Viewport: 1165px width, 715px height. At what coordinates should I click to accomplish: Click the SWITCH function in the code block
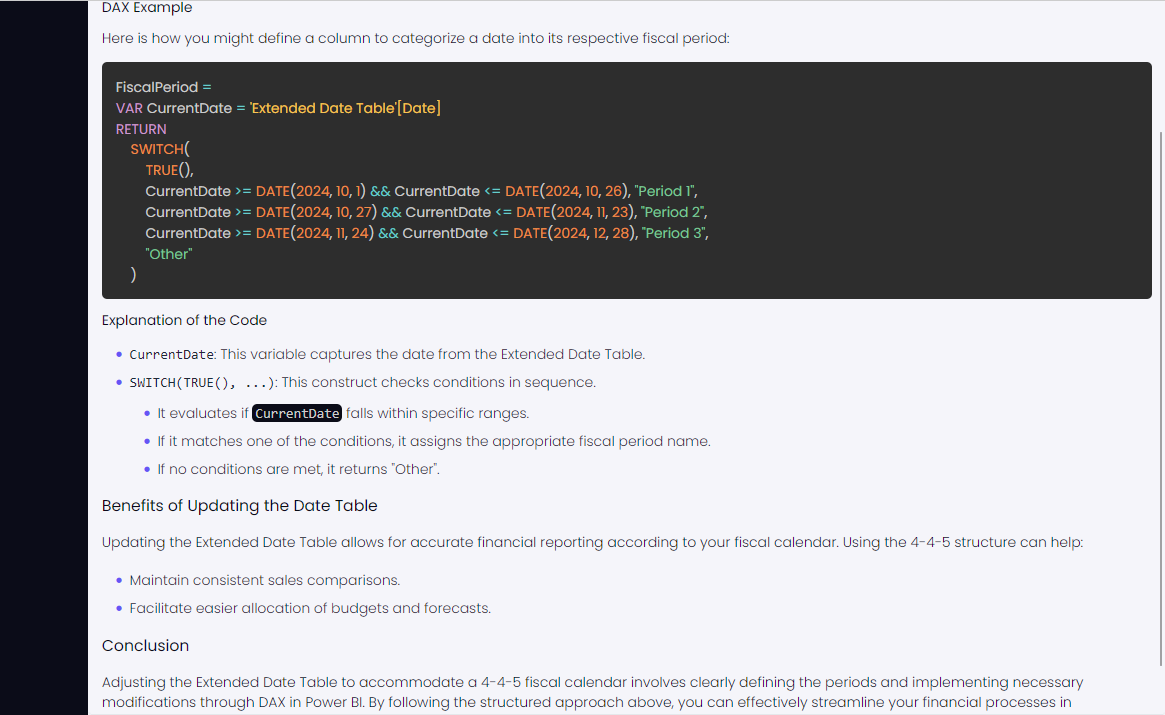pyautogui.click(x=157, y=149)
